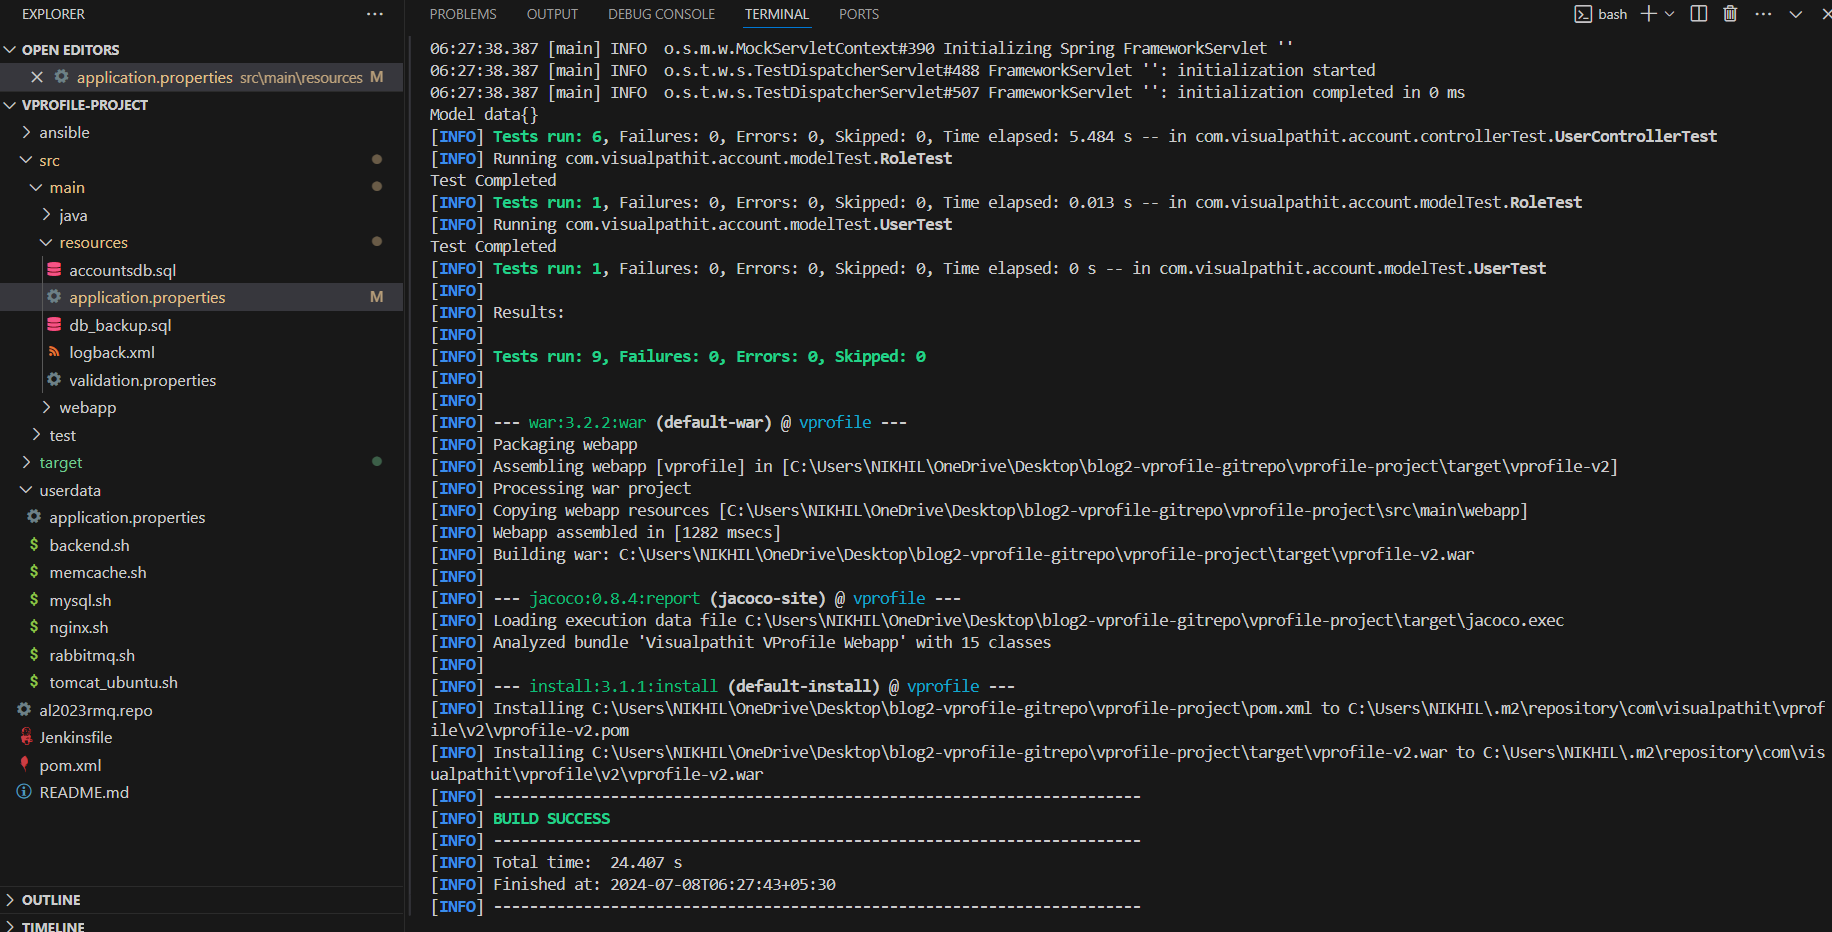Open backend.sh in userdata

[x=89, y=545]
